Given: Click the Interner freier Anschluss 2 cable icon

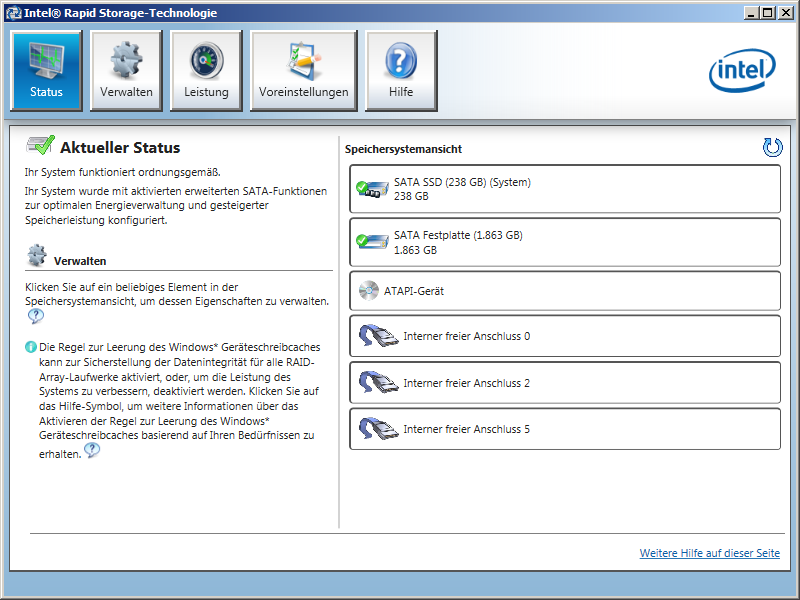Looking at the screenshot, I should [x=378, y=382].
